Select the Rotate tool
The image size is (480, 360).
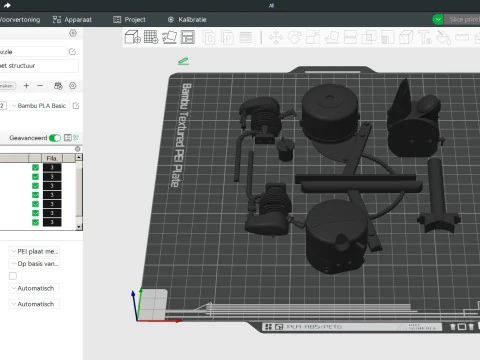(x=295, y=37)
